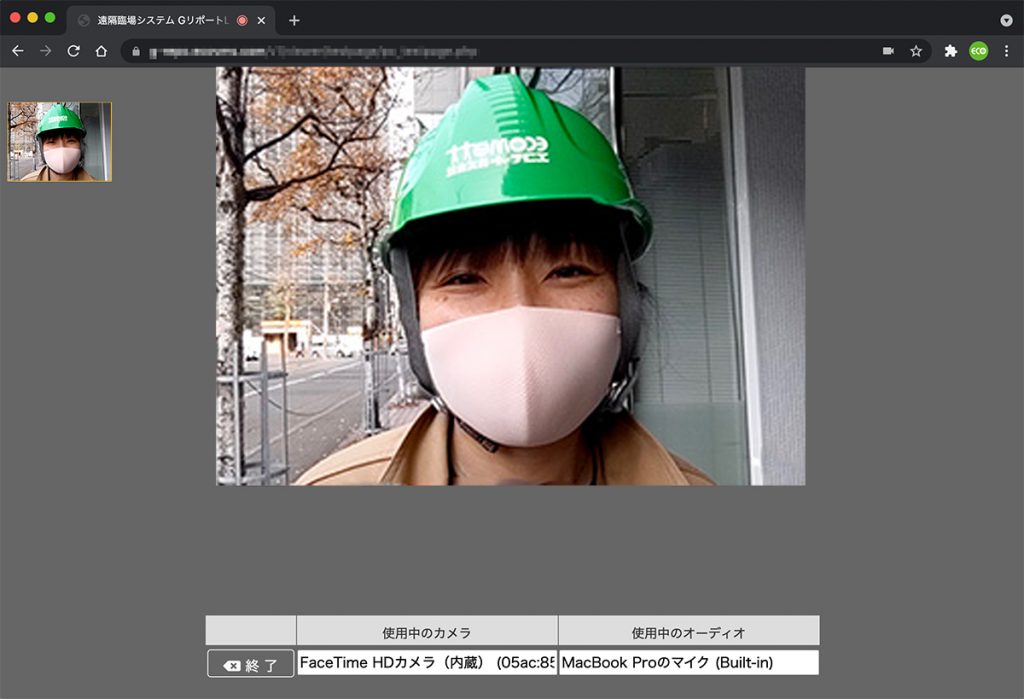
Task: Bookmark this page with the star icon
Action: tap(916, 51)
